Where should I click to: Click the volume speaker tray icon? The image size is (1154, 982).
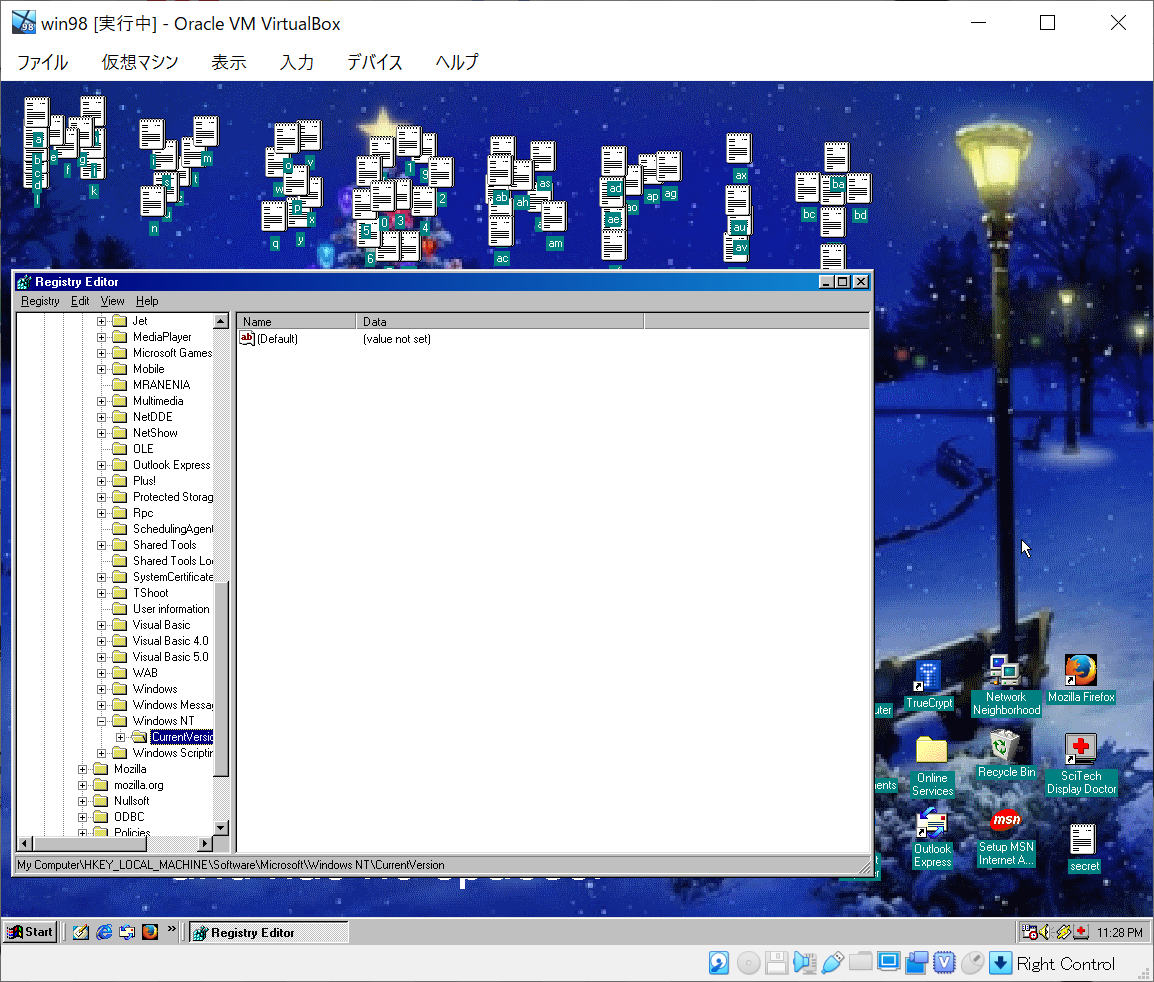pos(1046,932)
